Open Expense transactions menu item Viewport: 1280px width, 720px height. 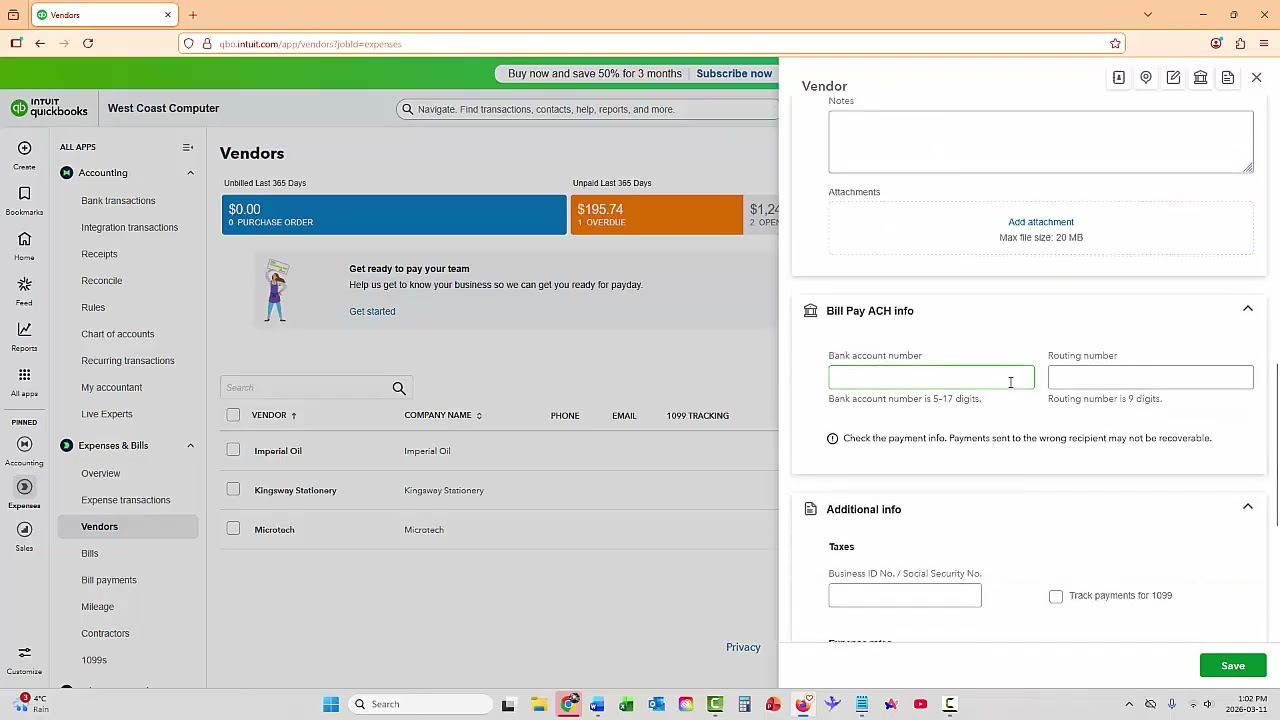tap(126, 500)
